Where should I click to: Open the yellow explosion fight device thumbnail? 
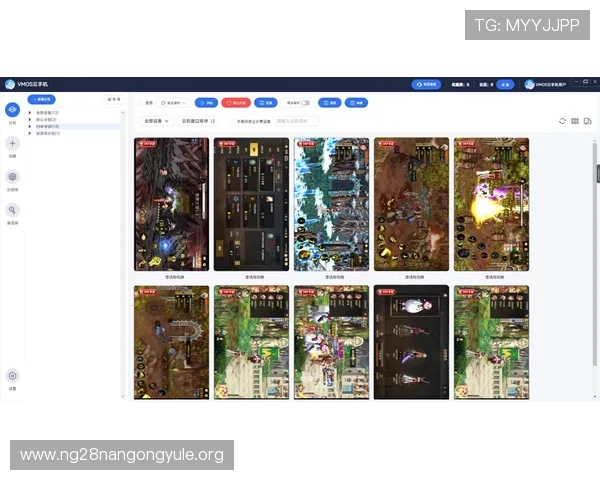[x=491, y=204]
